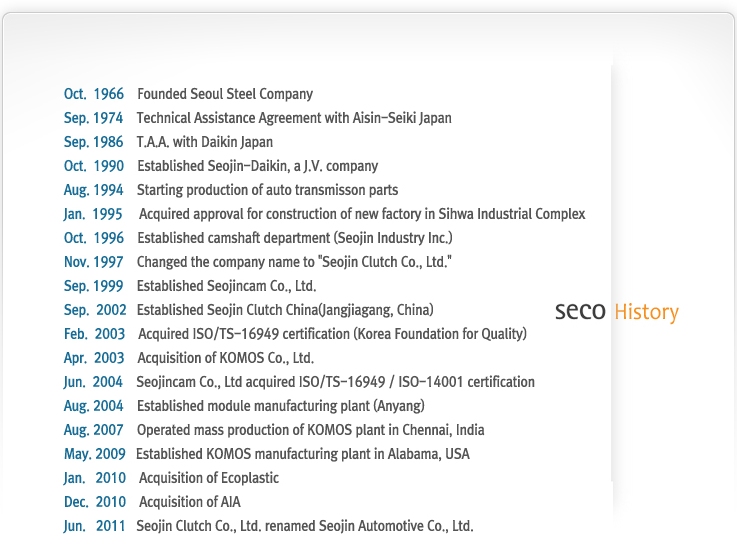Click the orange 'History' heading
737x548 pixels.
coord(647,312)
